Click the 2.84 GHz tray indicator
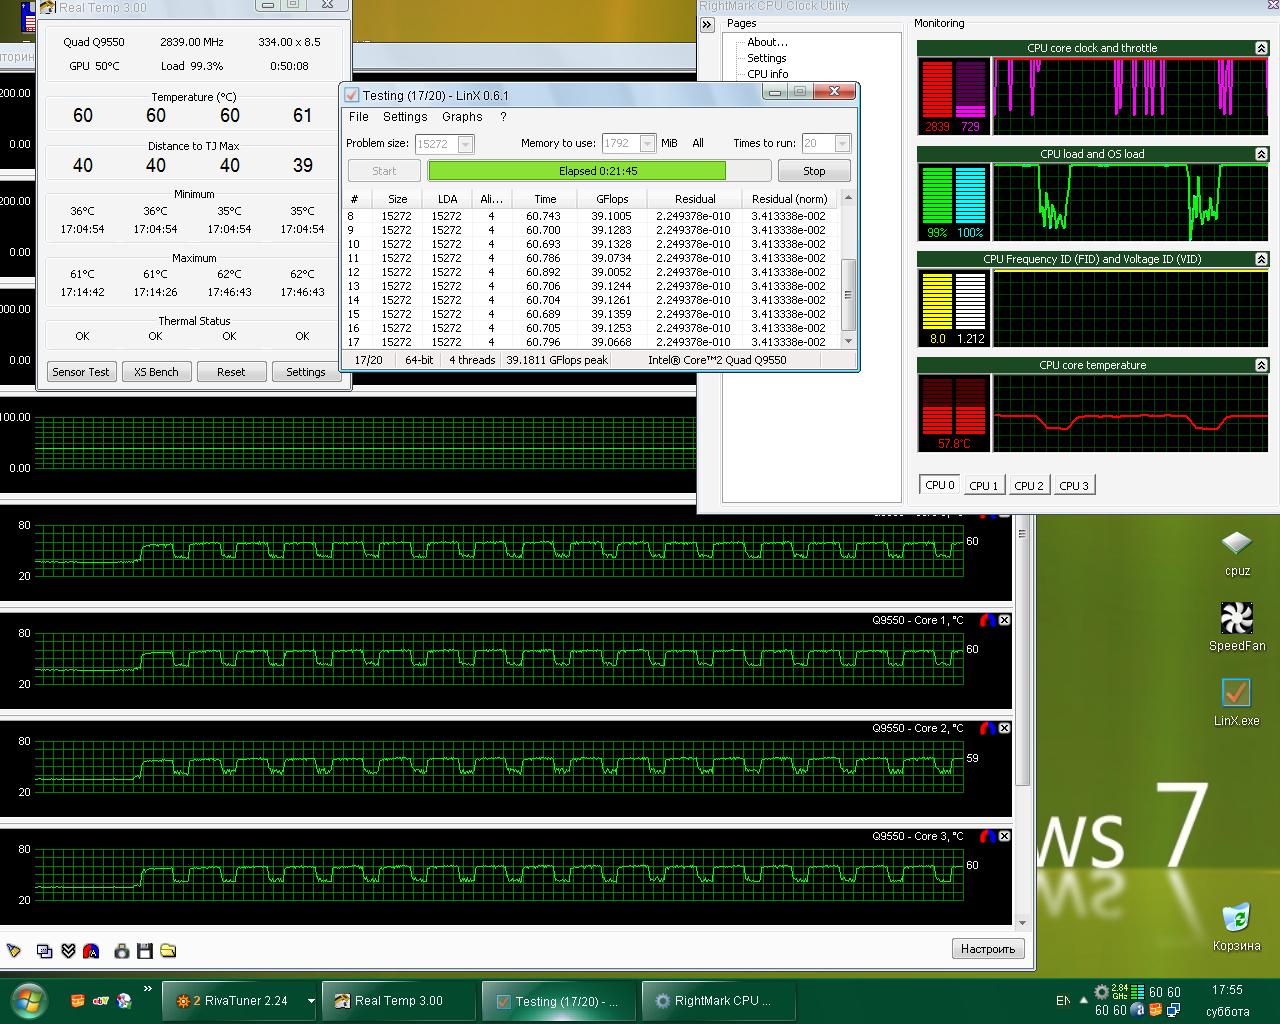 (x=1120, y=992)
